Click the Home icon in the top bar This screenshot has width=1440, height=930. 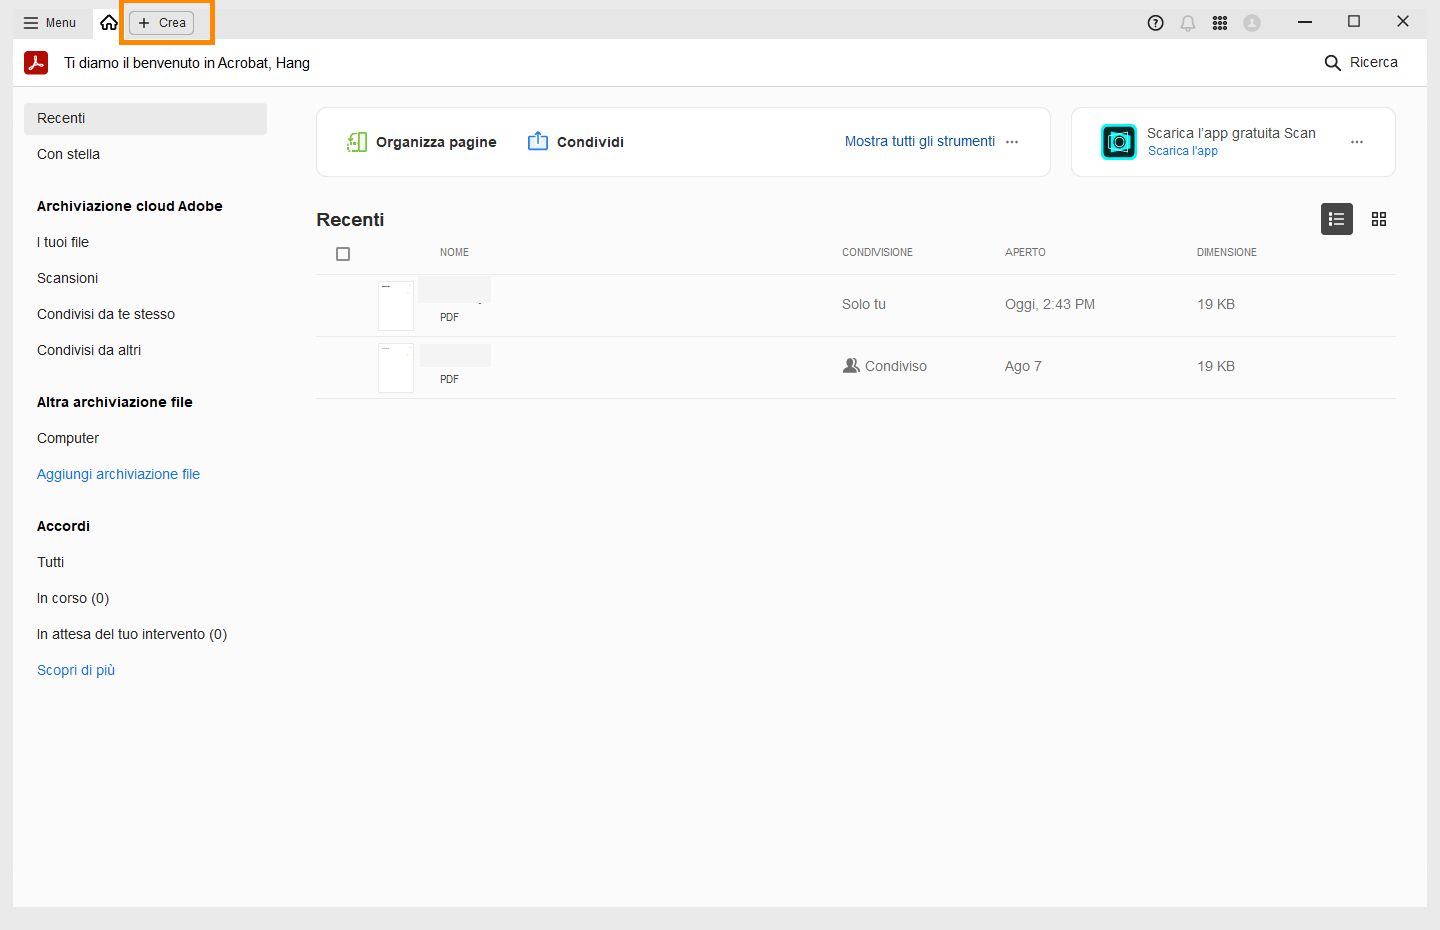click(109, 22)
